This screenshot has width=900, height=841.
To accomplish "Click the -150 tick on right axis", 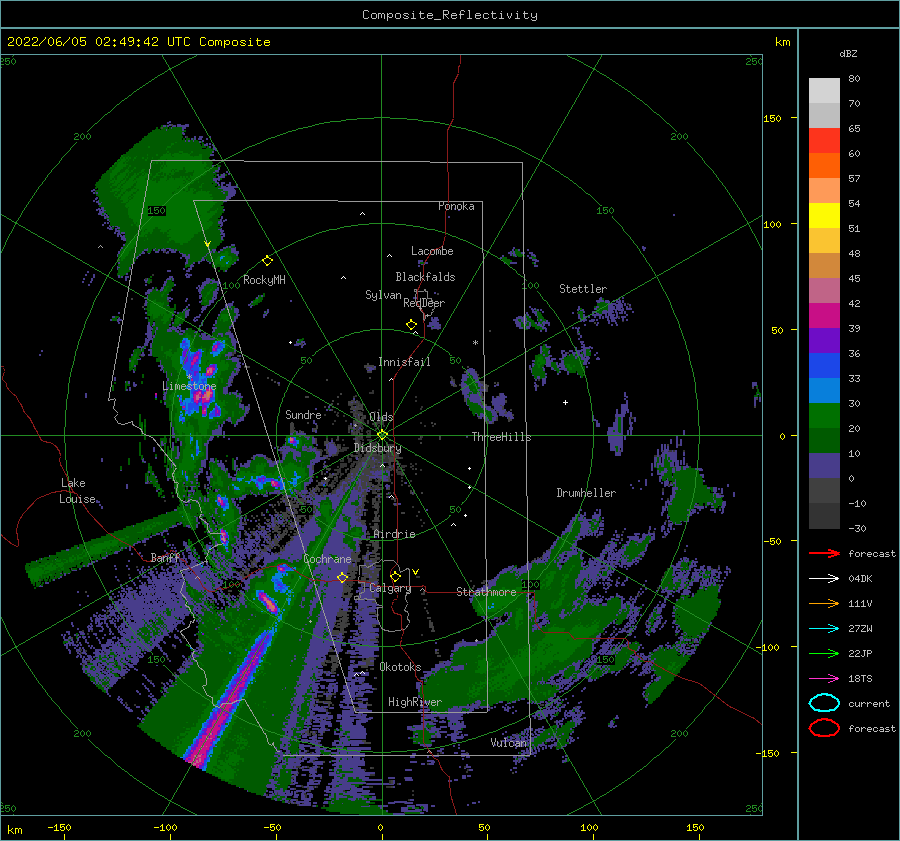I will pos(769,753).
